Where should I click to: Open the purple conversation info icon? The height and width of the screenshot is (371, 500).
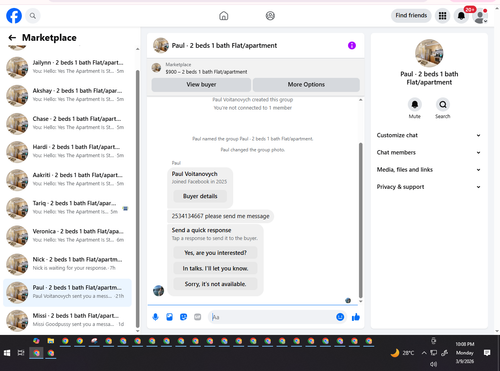[352, 45]
